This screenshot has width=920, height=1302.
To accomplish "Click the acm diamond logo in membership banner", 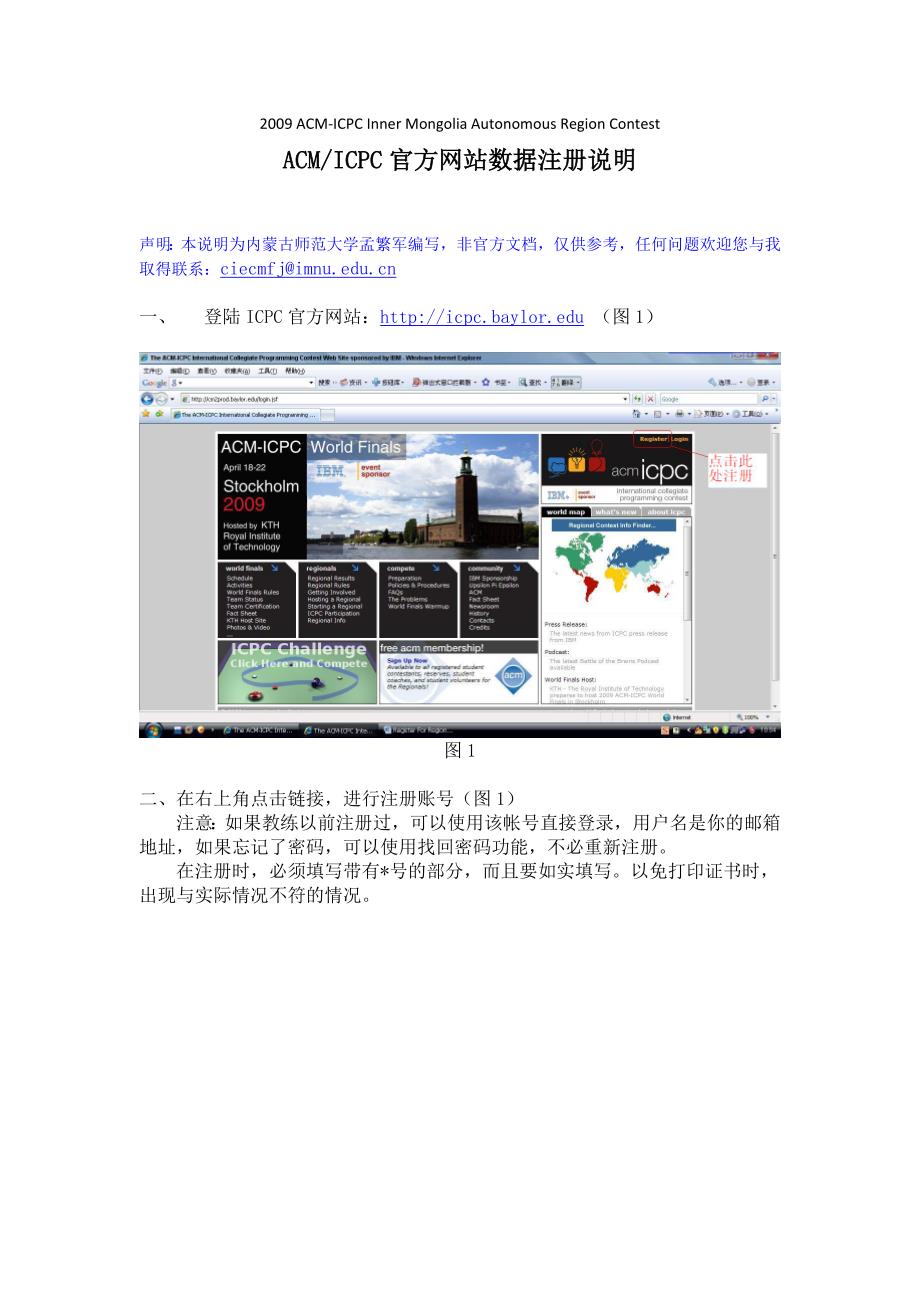I will [513, 675].
